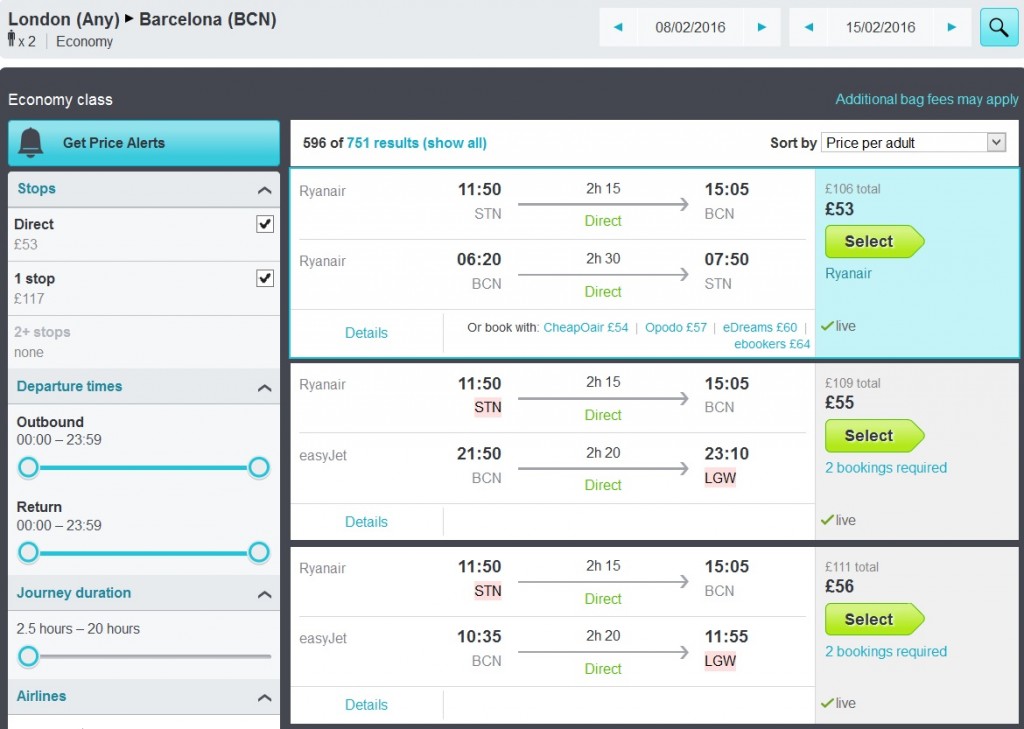Click the passenger count icon
The width and height of the screenshot is (1024, 729).
(x=11, y=39)
